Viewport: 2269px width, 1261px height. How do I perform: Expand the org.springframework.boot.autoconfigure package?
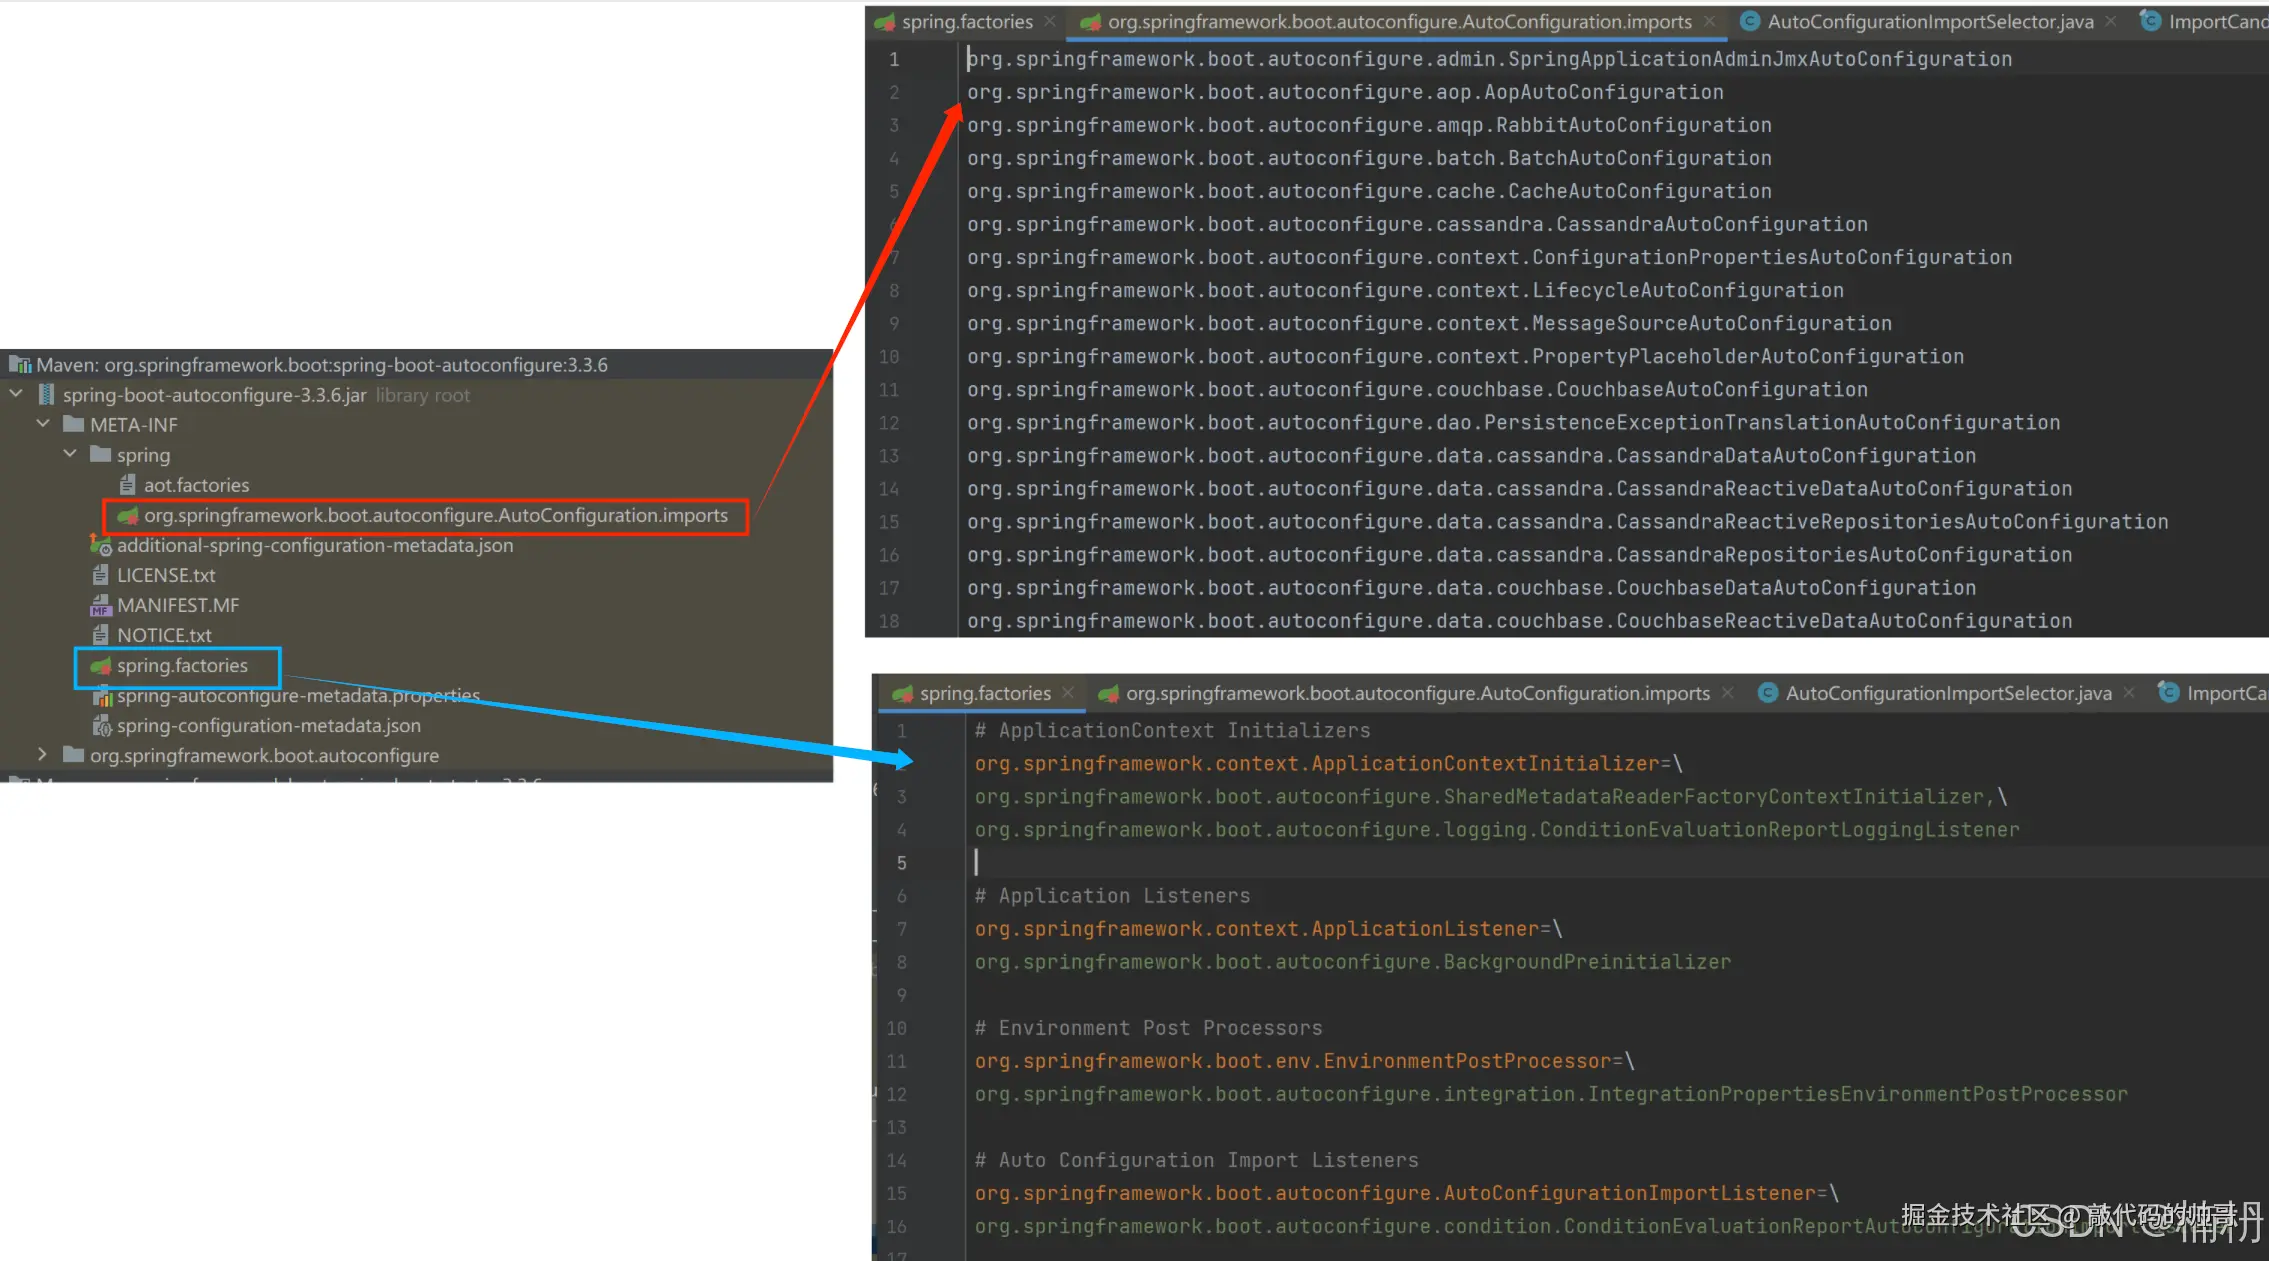pyautogui.click(x=43, y=755)
